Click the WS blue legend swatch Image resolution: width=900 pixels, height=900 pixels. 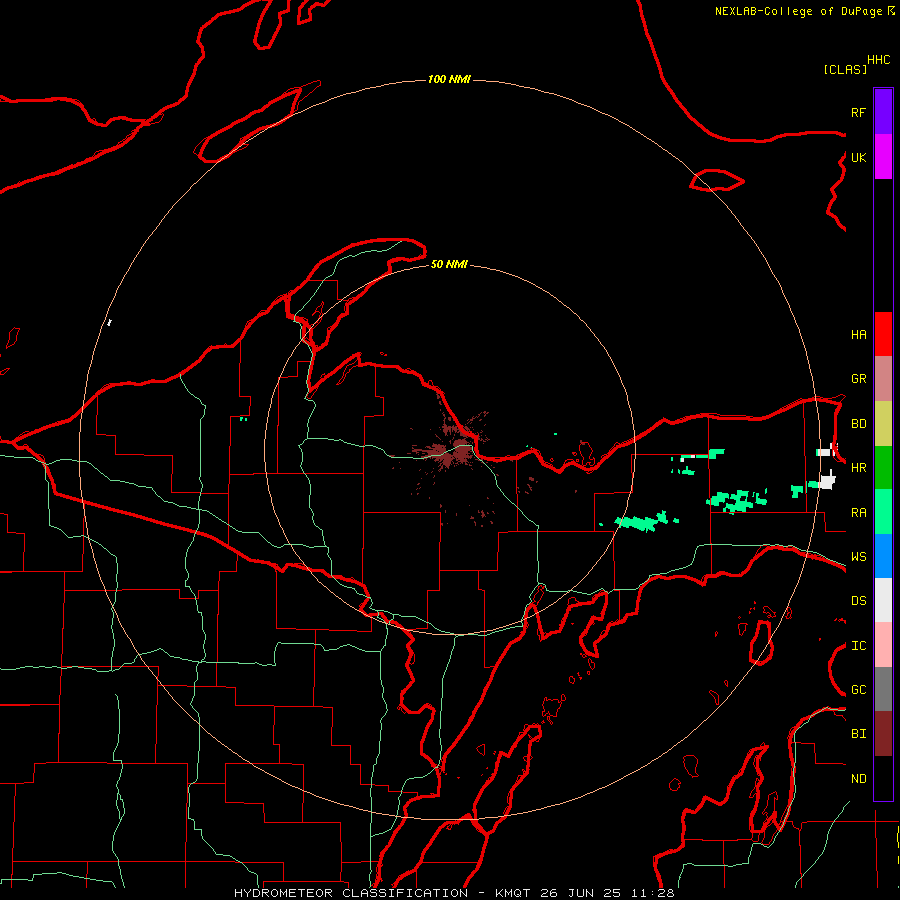(883, 556)
